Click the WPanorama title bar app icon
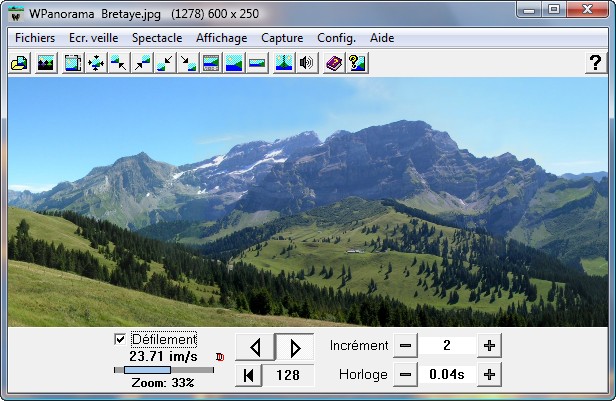The width and height of the screenshot is (616, 401). 16,14
